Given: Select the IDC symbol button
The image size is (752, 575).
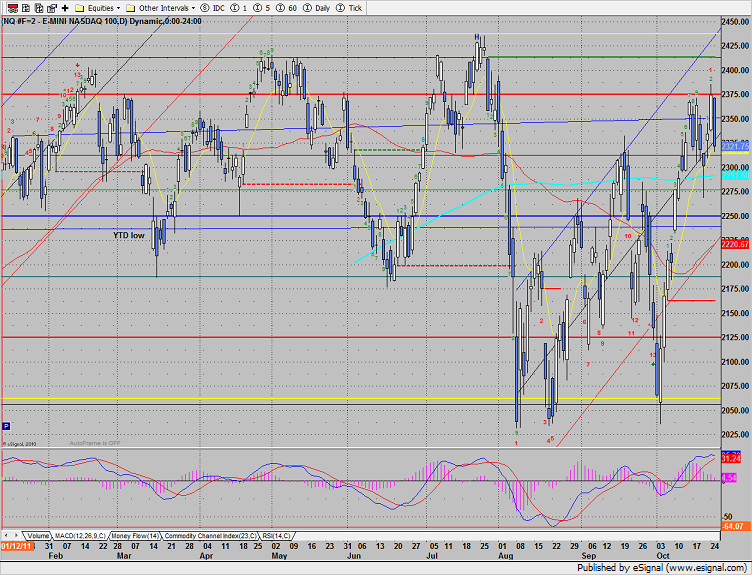Looking at the screenshot, I should pos(212,8).
